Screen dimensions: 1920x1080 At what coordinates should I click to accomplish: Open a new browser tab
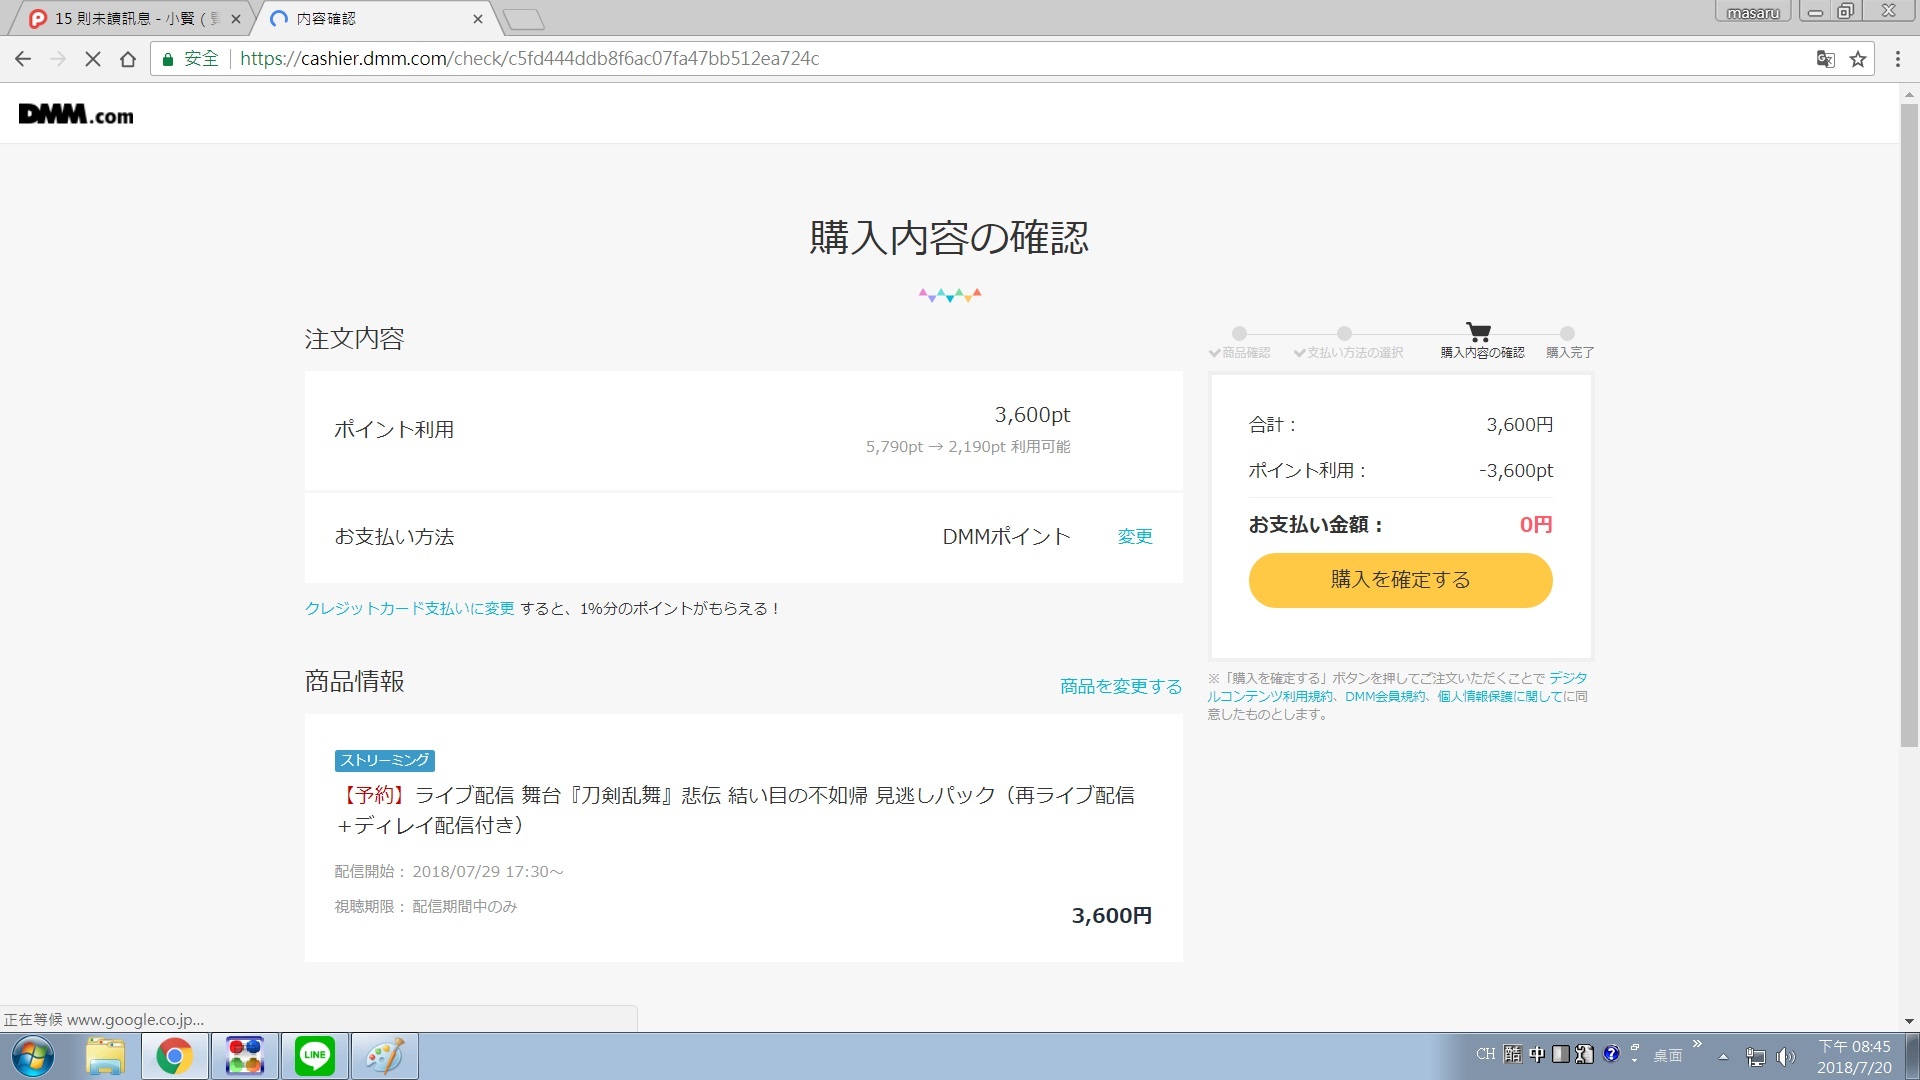coord(523,19)
